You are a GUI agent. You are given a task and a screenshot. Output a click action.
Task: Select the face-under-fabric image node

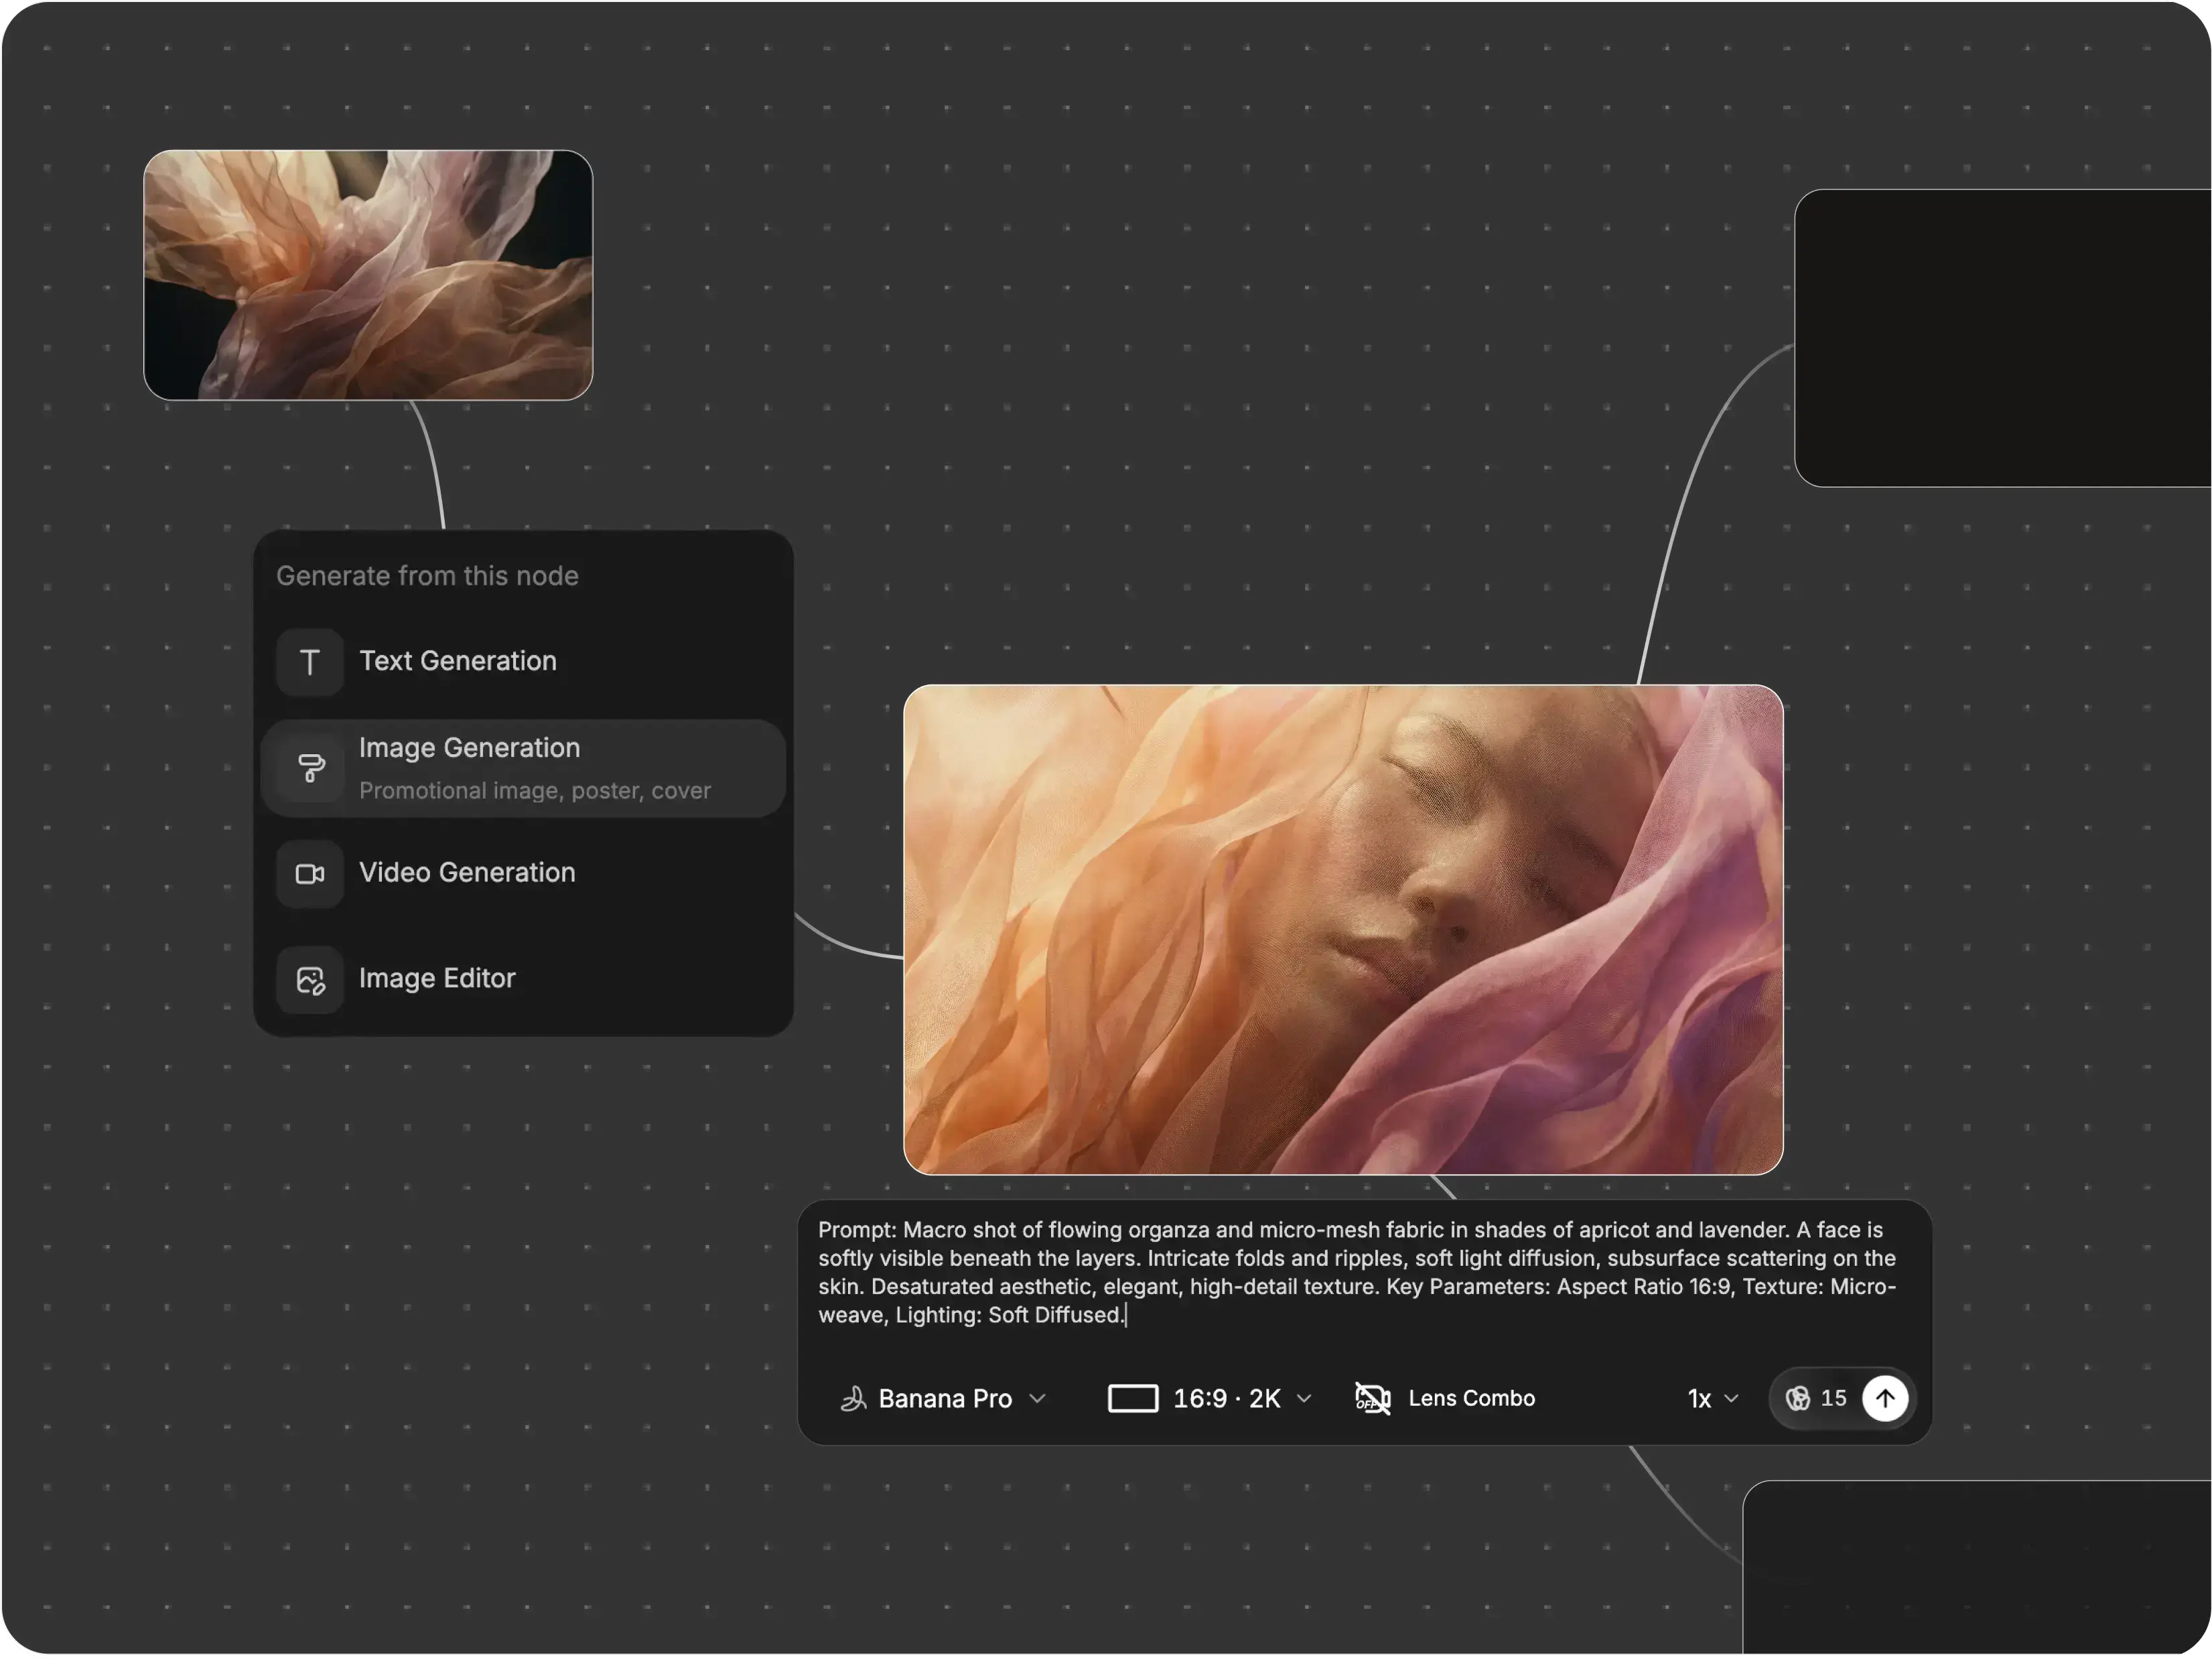click(x=1343, y=930)
